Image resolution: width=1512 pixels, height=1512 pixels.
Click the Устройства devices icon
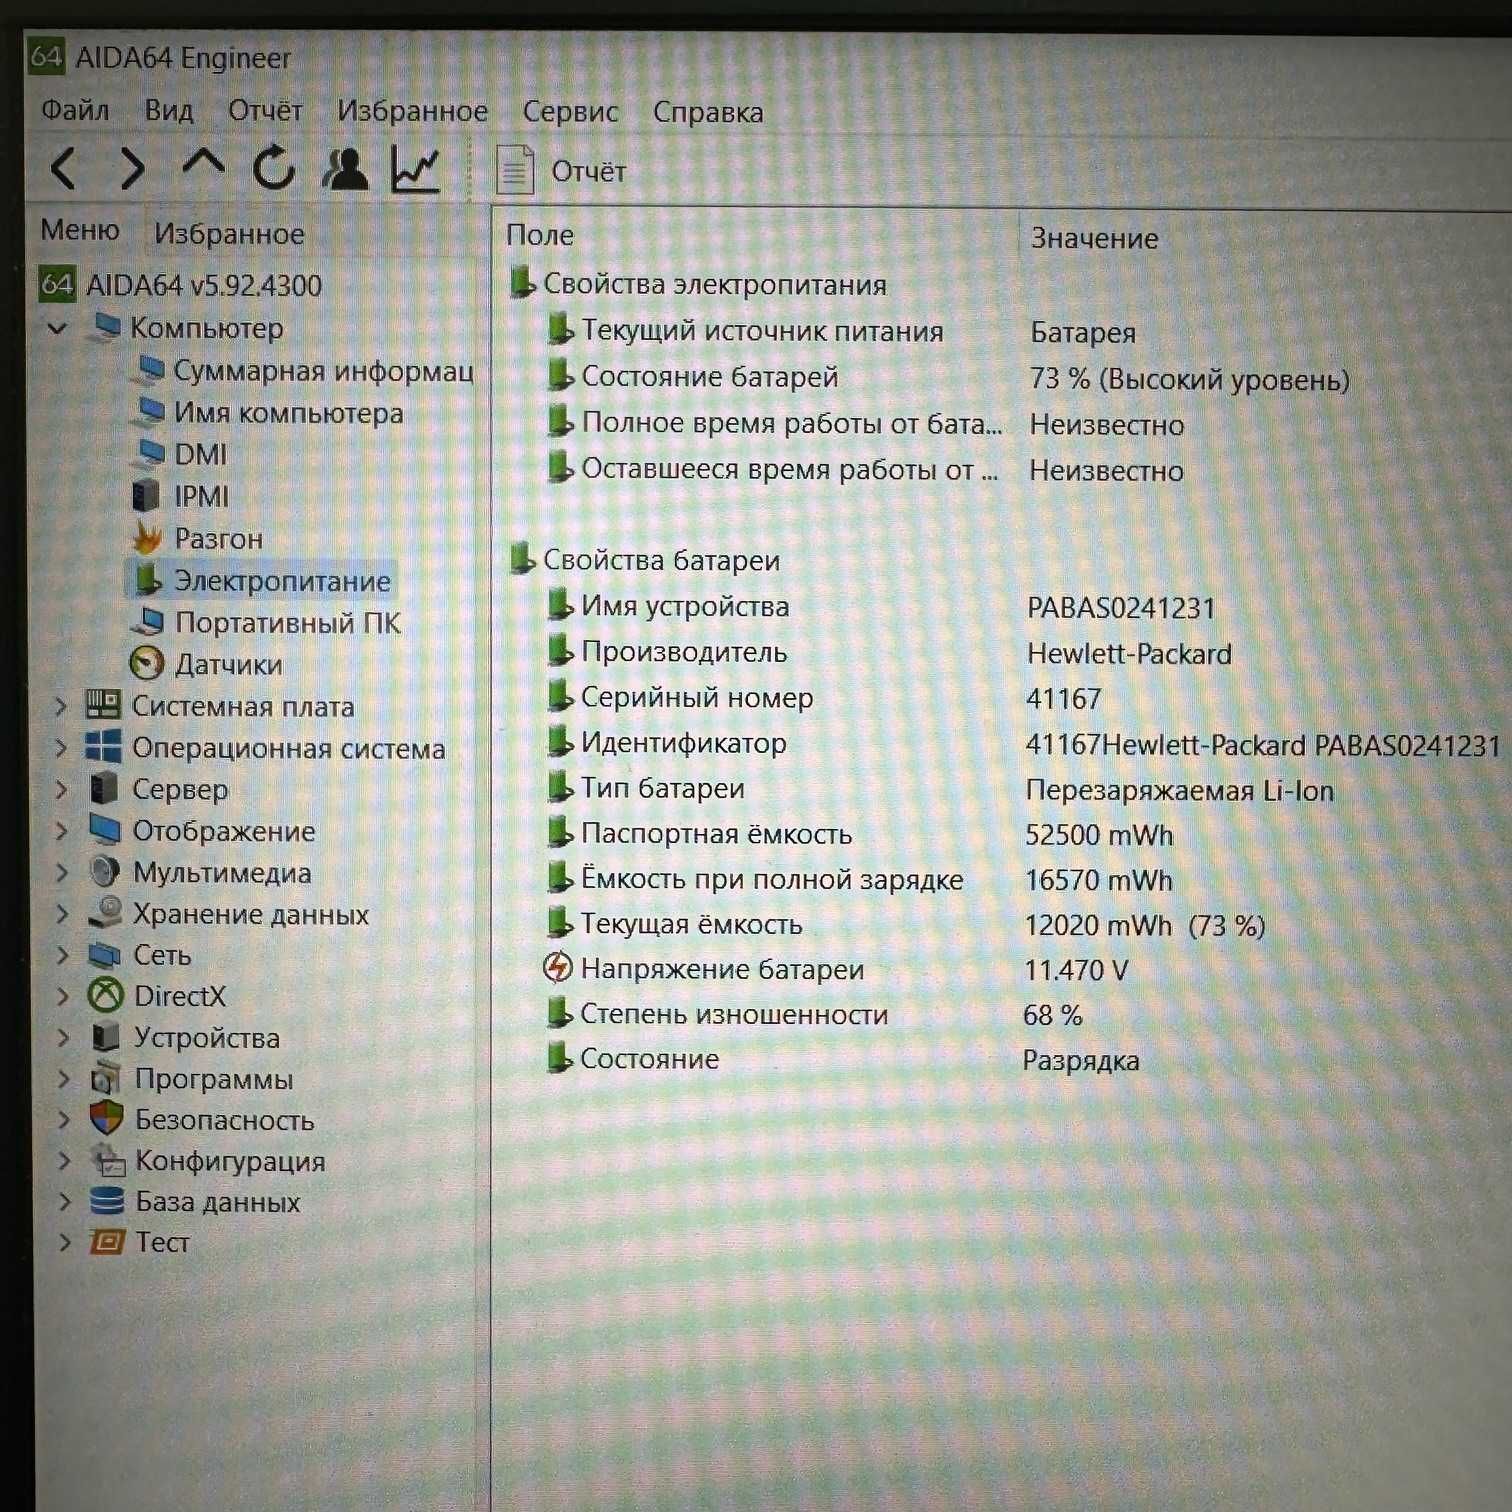105,1037
